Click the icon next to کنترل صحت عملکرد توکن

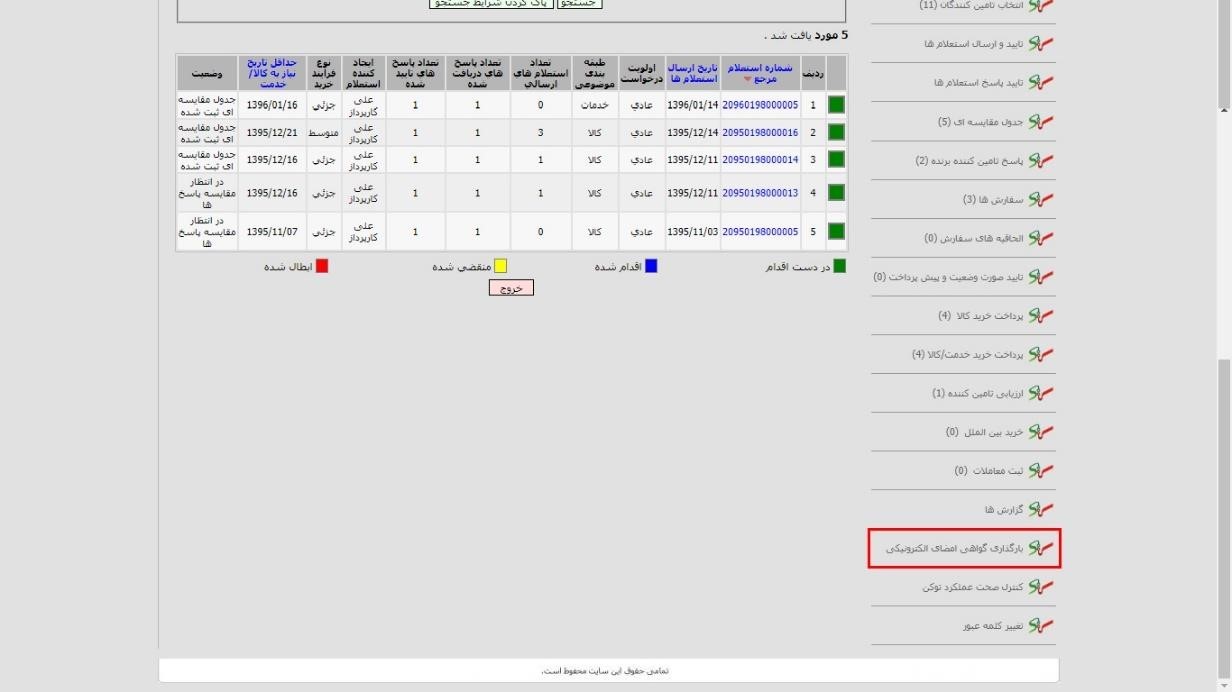click(x=1041, y=587)
